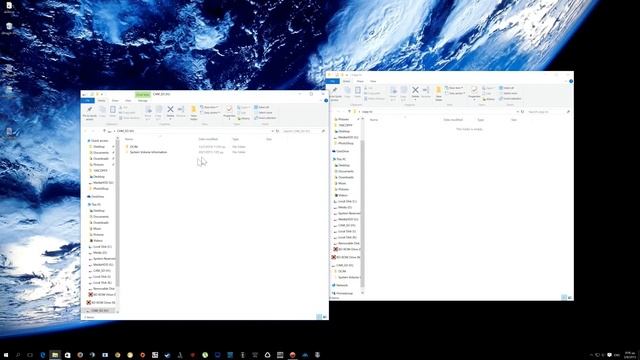The width and height of the screenshot is (640, 360).
Task: Open Easy access dropdown in empty folder window
Action: 456,93
